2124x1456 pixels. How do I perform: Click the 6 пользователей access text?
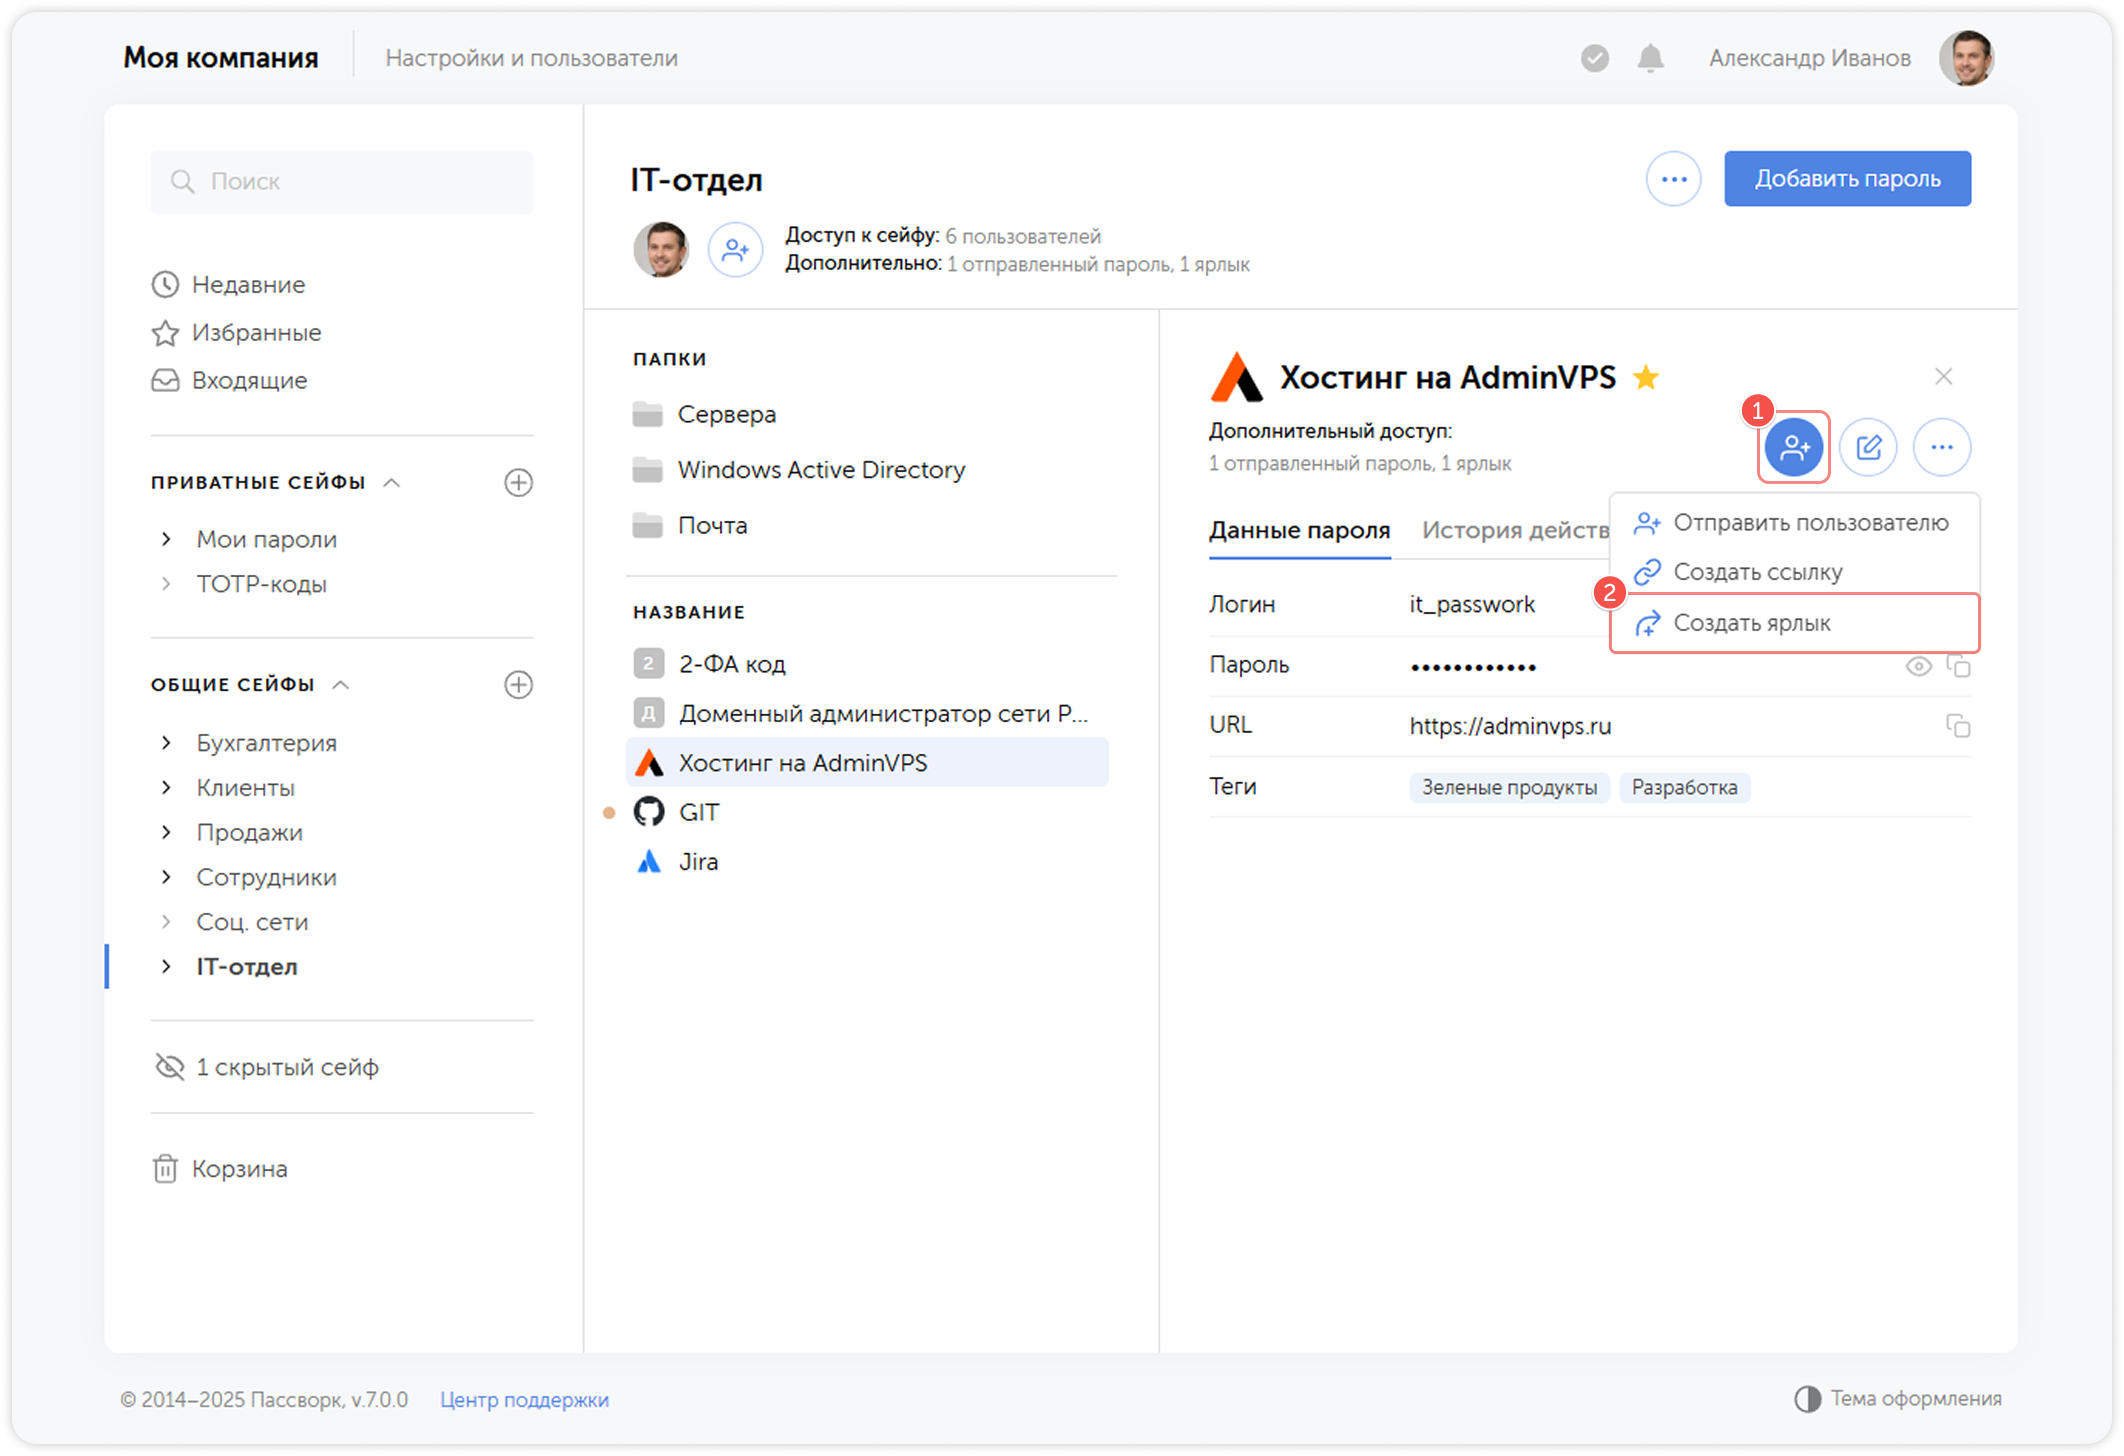[x=1023, y=237]
